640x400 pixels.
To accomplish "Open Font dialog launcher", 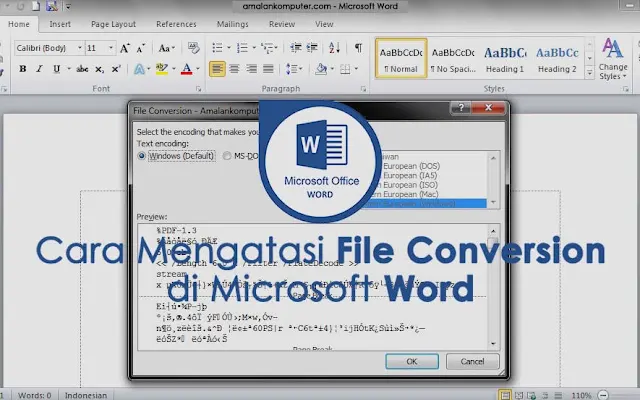I will pos(199,89).
